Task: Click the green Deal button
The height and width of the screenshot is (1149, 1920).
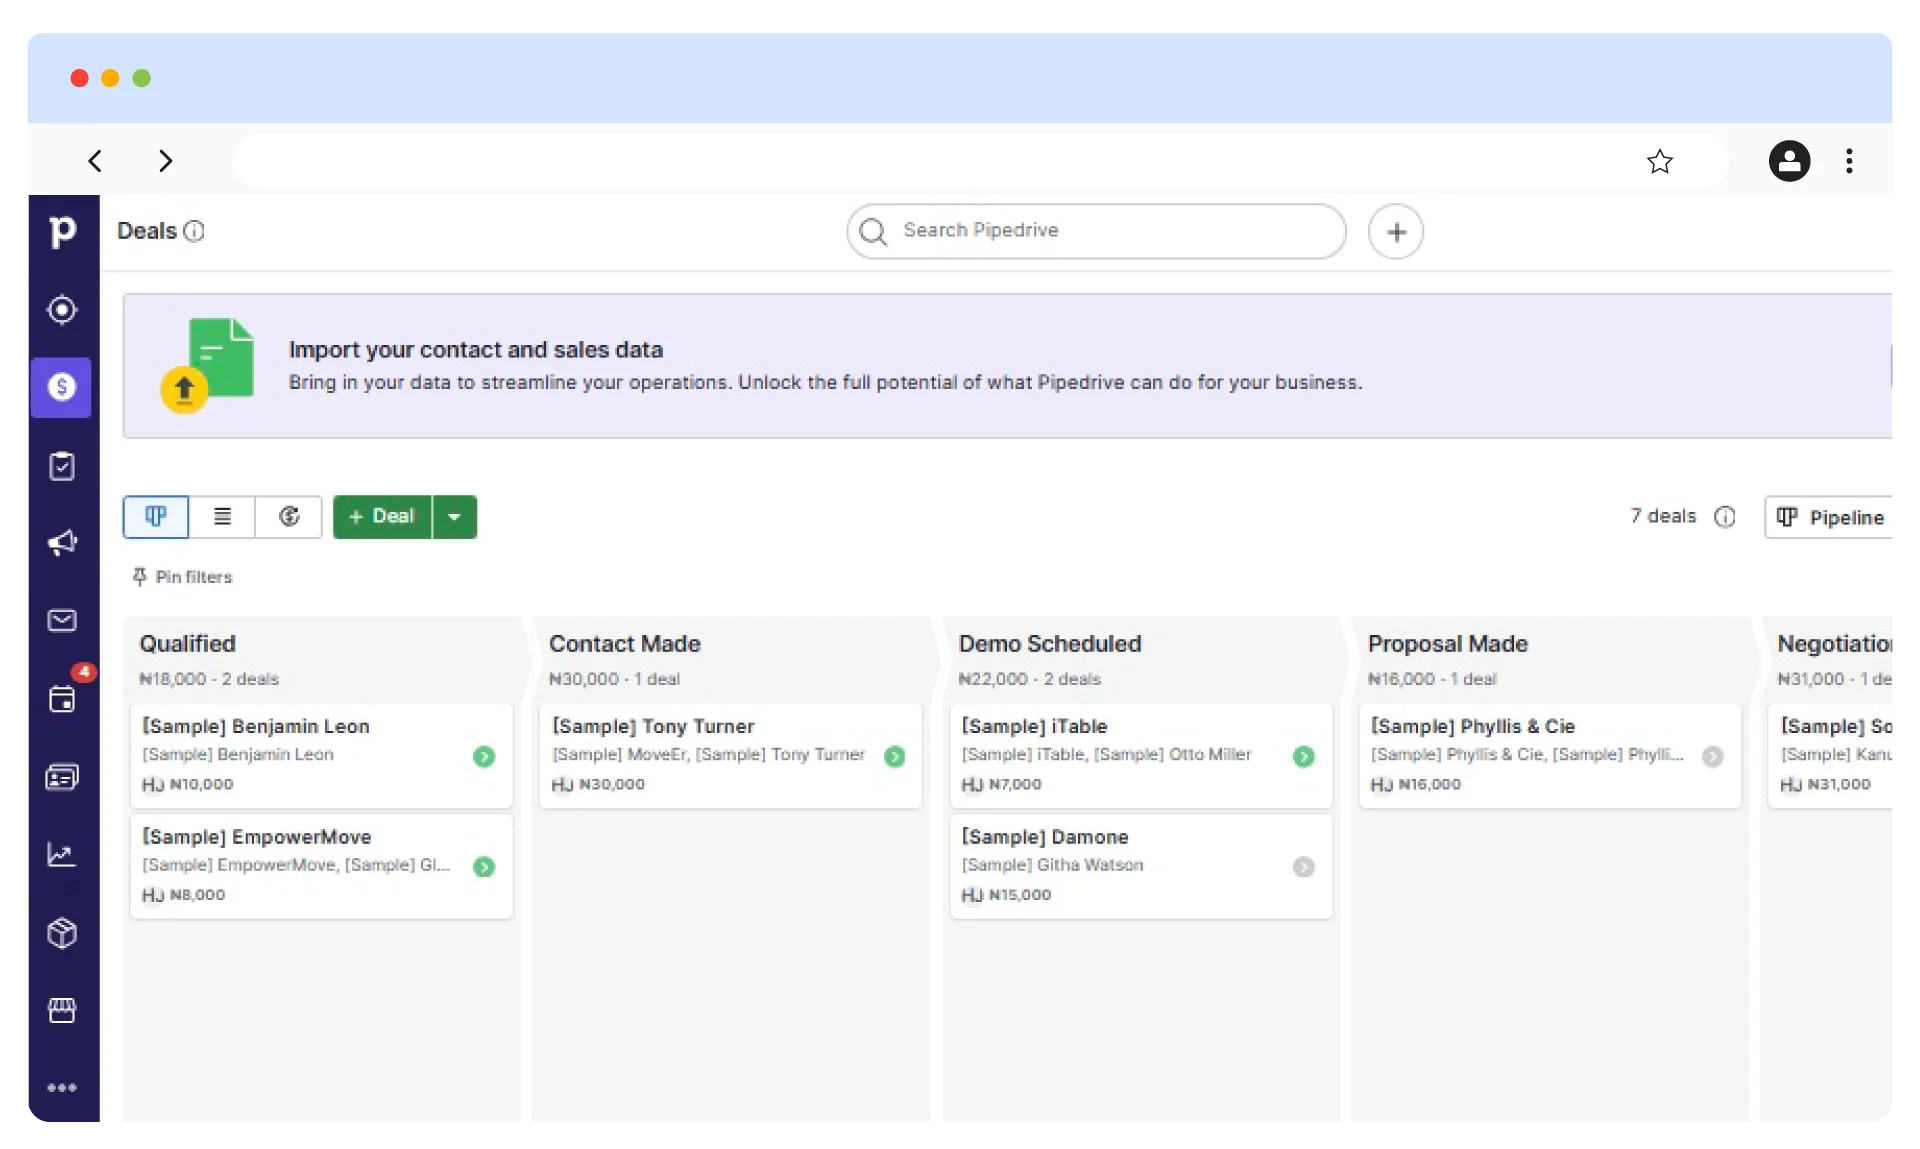Action: (383, 517)
